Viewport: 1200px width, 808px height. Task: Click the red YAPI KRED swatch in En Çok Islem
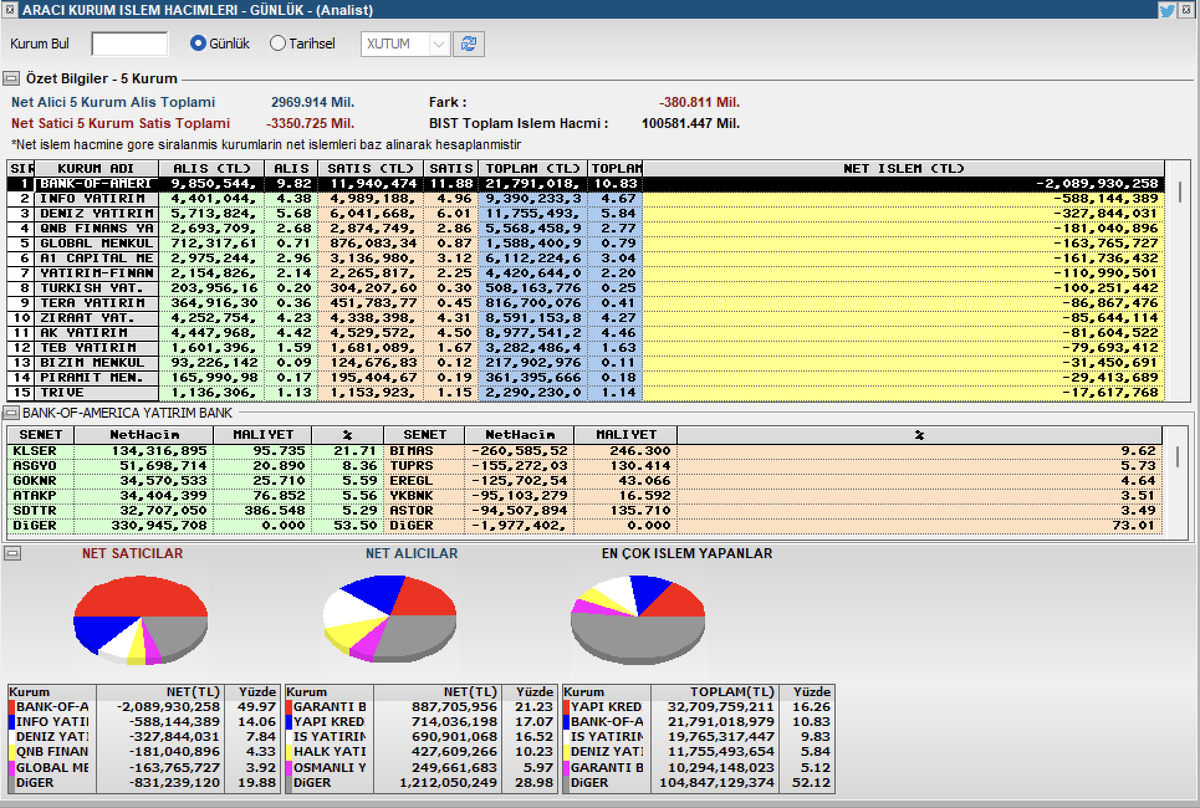pos(568,707)
